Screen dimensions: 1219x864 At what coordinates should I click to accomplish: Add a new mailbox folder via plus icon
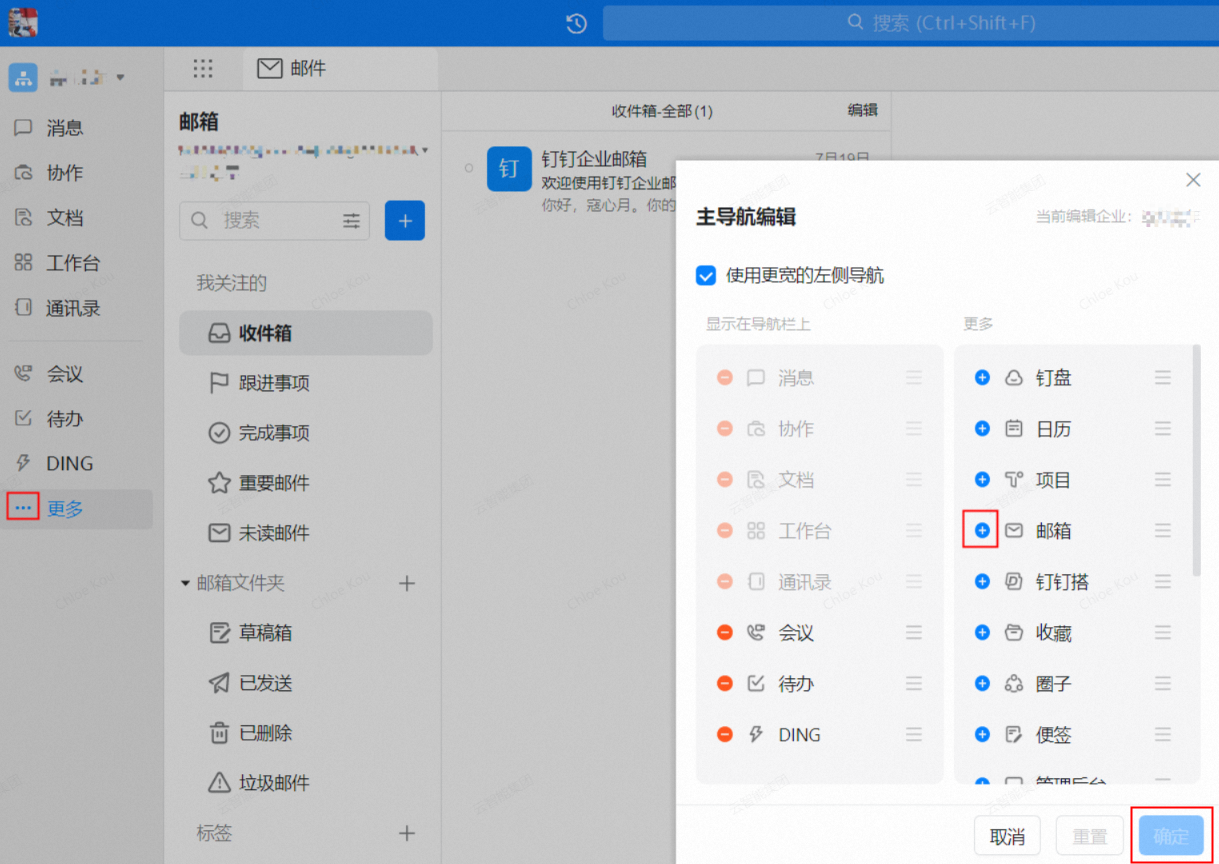pos(407,583)
